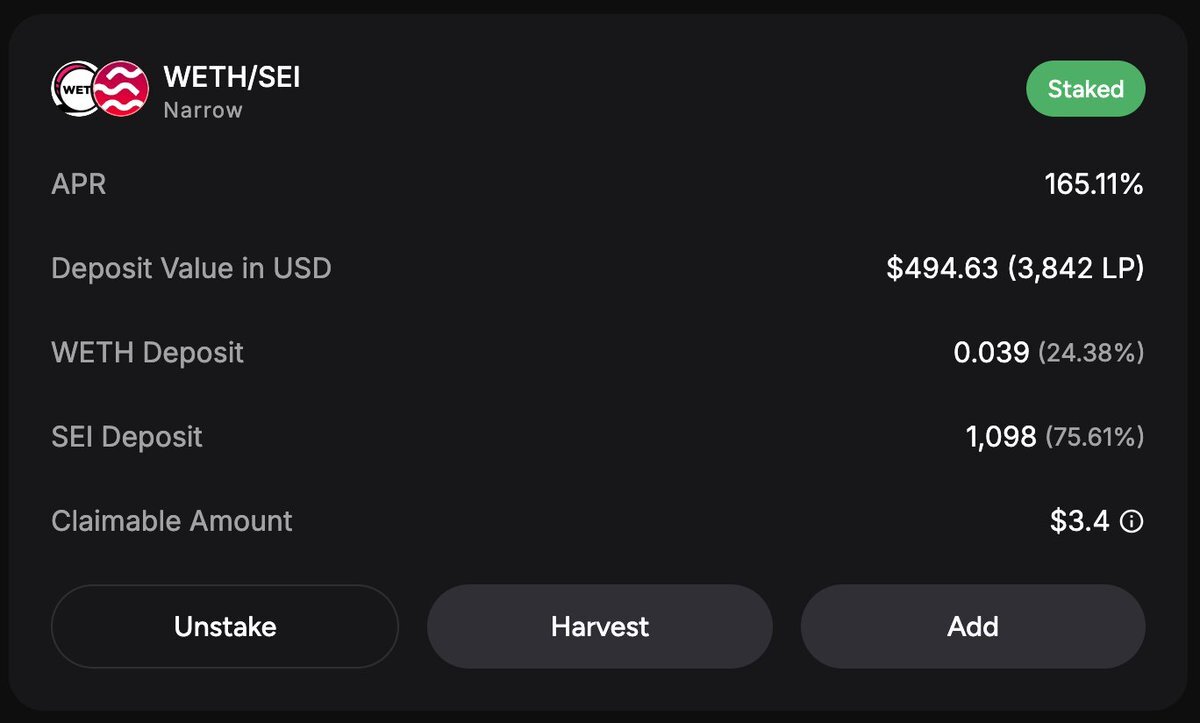Select the 1,098 SEI amount
This screenshot has width=1200, height=723.
pyautogui.click(x=1001, y=437)
